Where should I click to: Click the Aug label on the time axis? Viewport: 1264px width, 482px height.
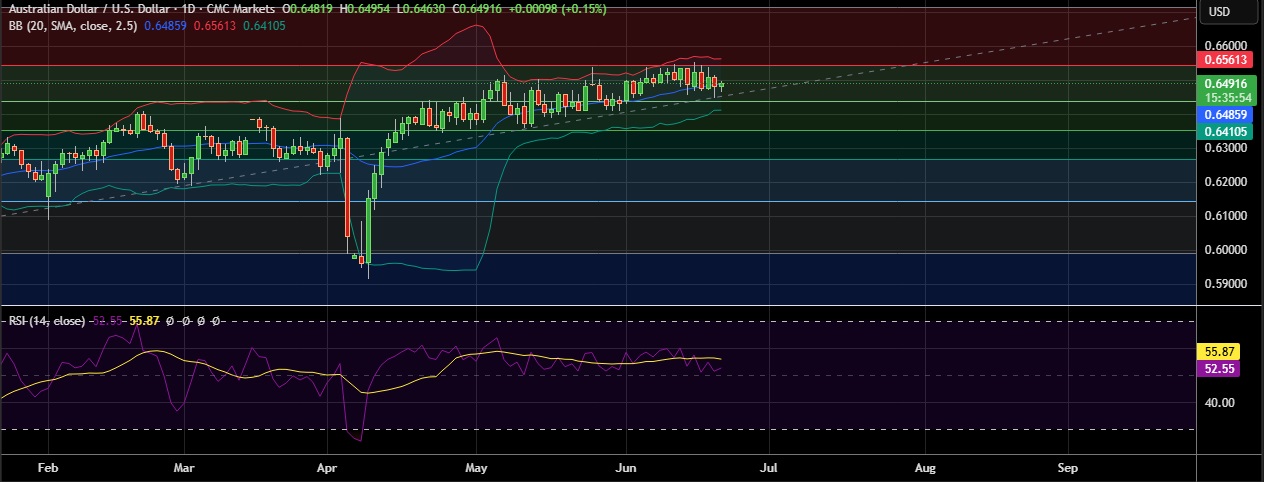(x=925, y=467)
